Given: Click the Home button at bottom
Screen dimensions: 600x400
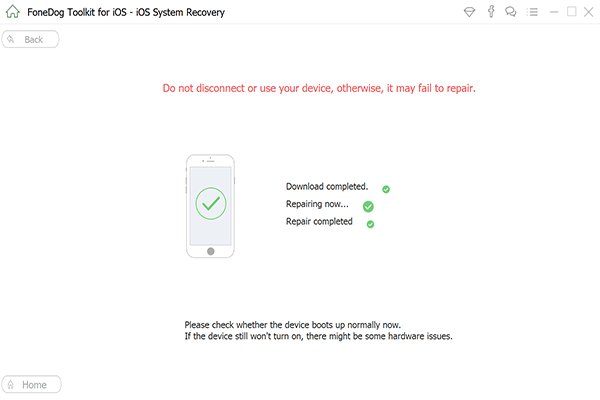Looking at the screenshot, I should tap(32, 384).
